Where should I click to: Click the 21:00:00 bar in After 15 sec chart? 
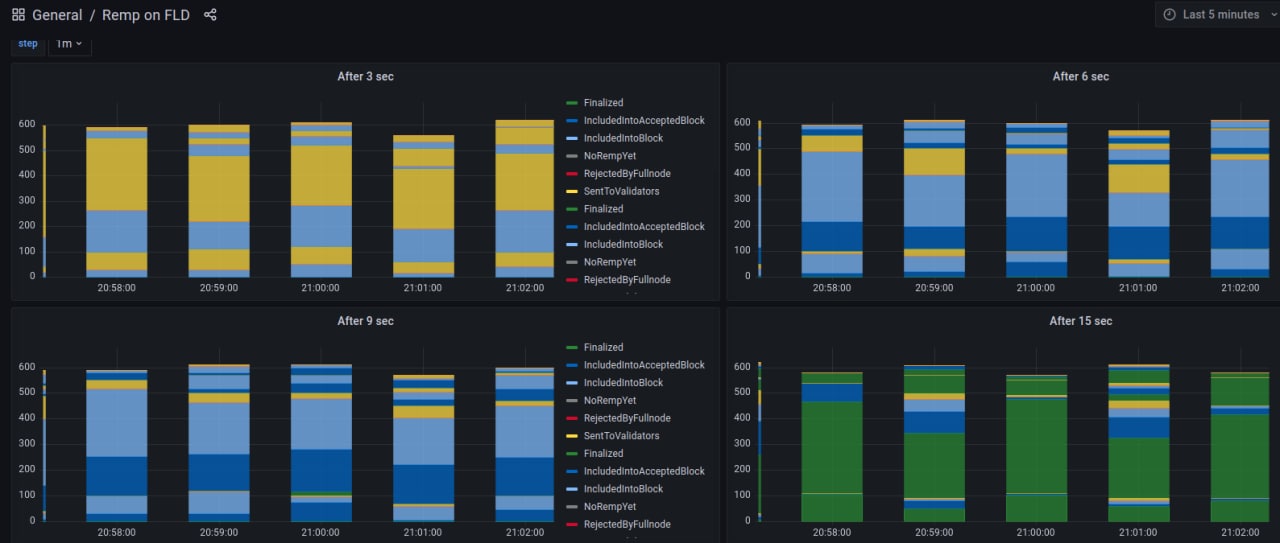1035,450
